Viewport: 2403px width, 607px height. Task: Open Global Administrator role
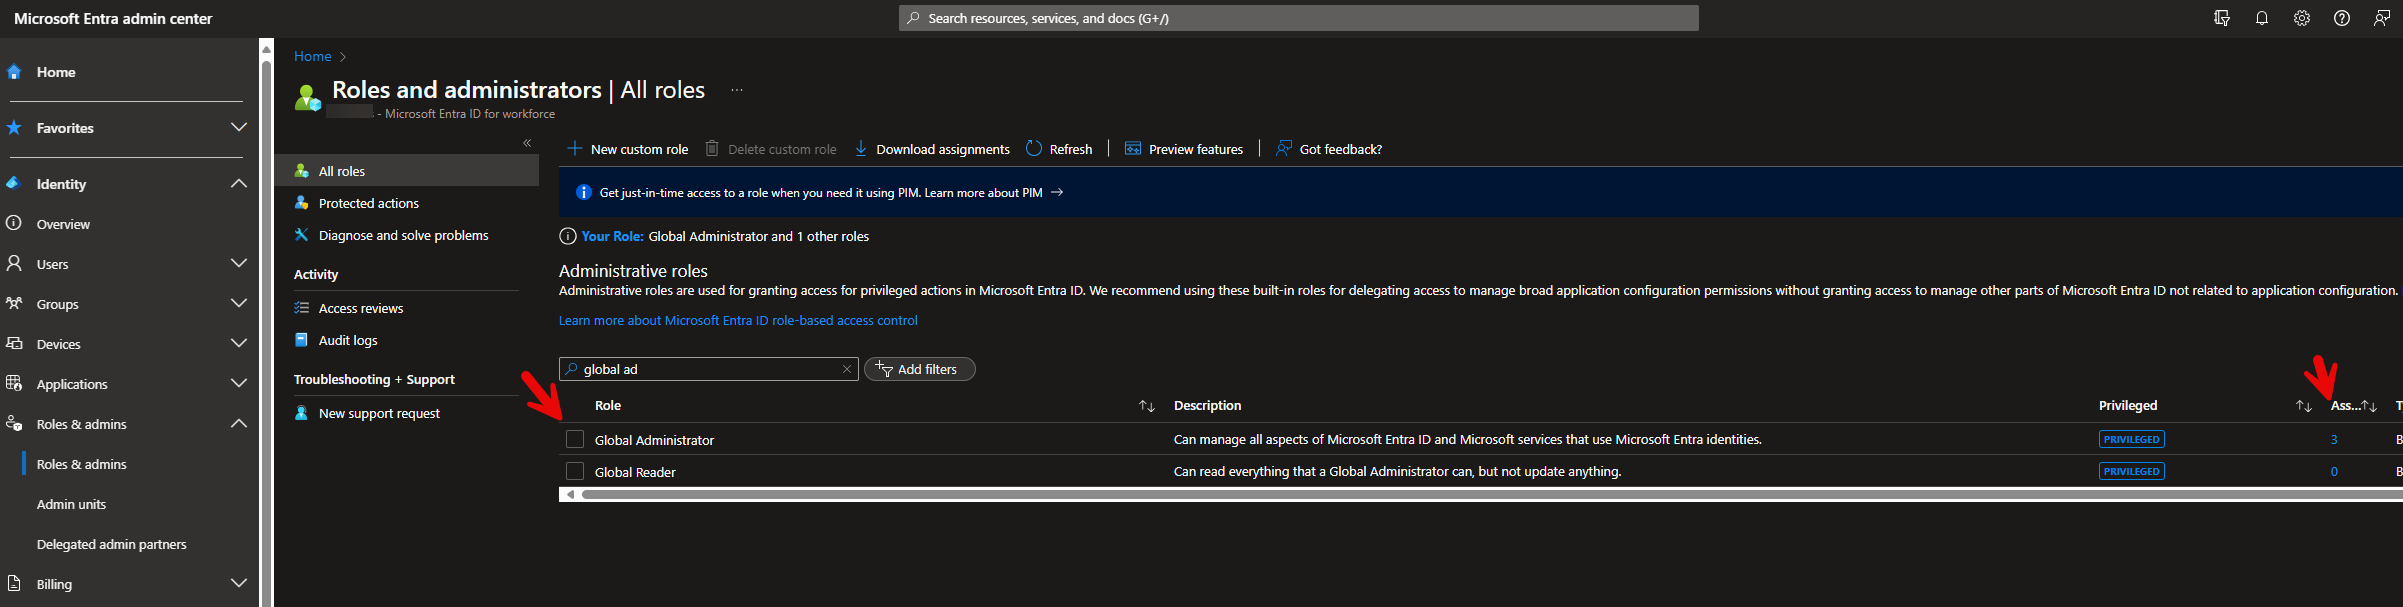click(x=654, y=440)
